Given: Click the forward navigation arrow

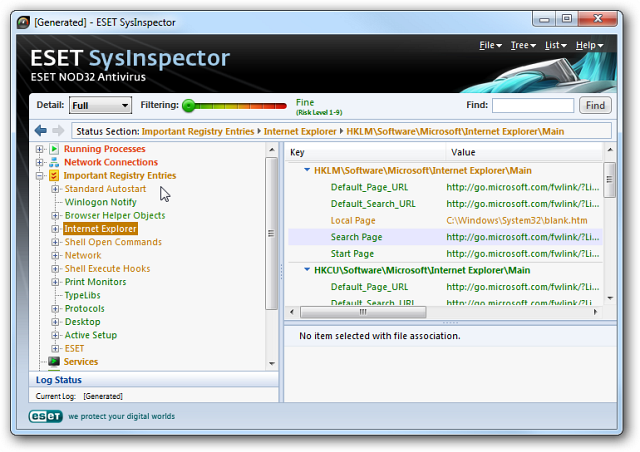Looking at the screenshot, I should point(58,131).
